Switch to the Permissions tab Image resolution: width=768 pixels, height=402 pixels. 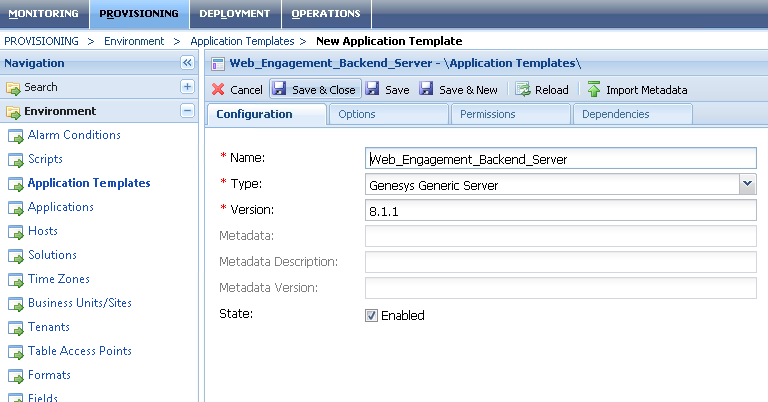pyautogui.click(x=488, y=114)
